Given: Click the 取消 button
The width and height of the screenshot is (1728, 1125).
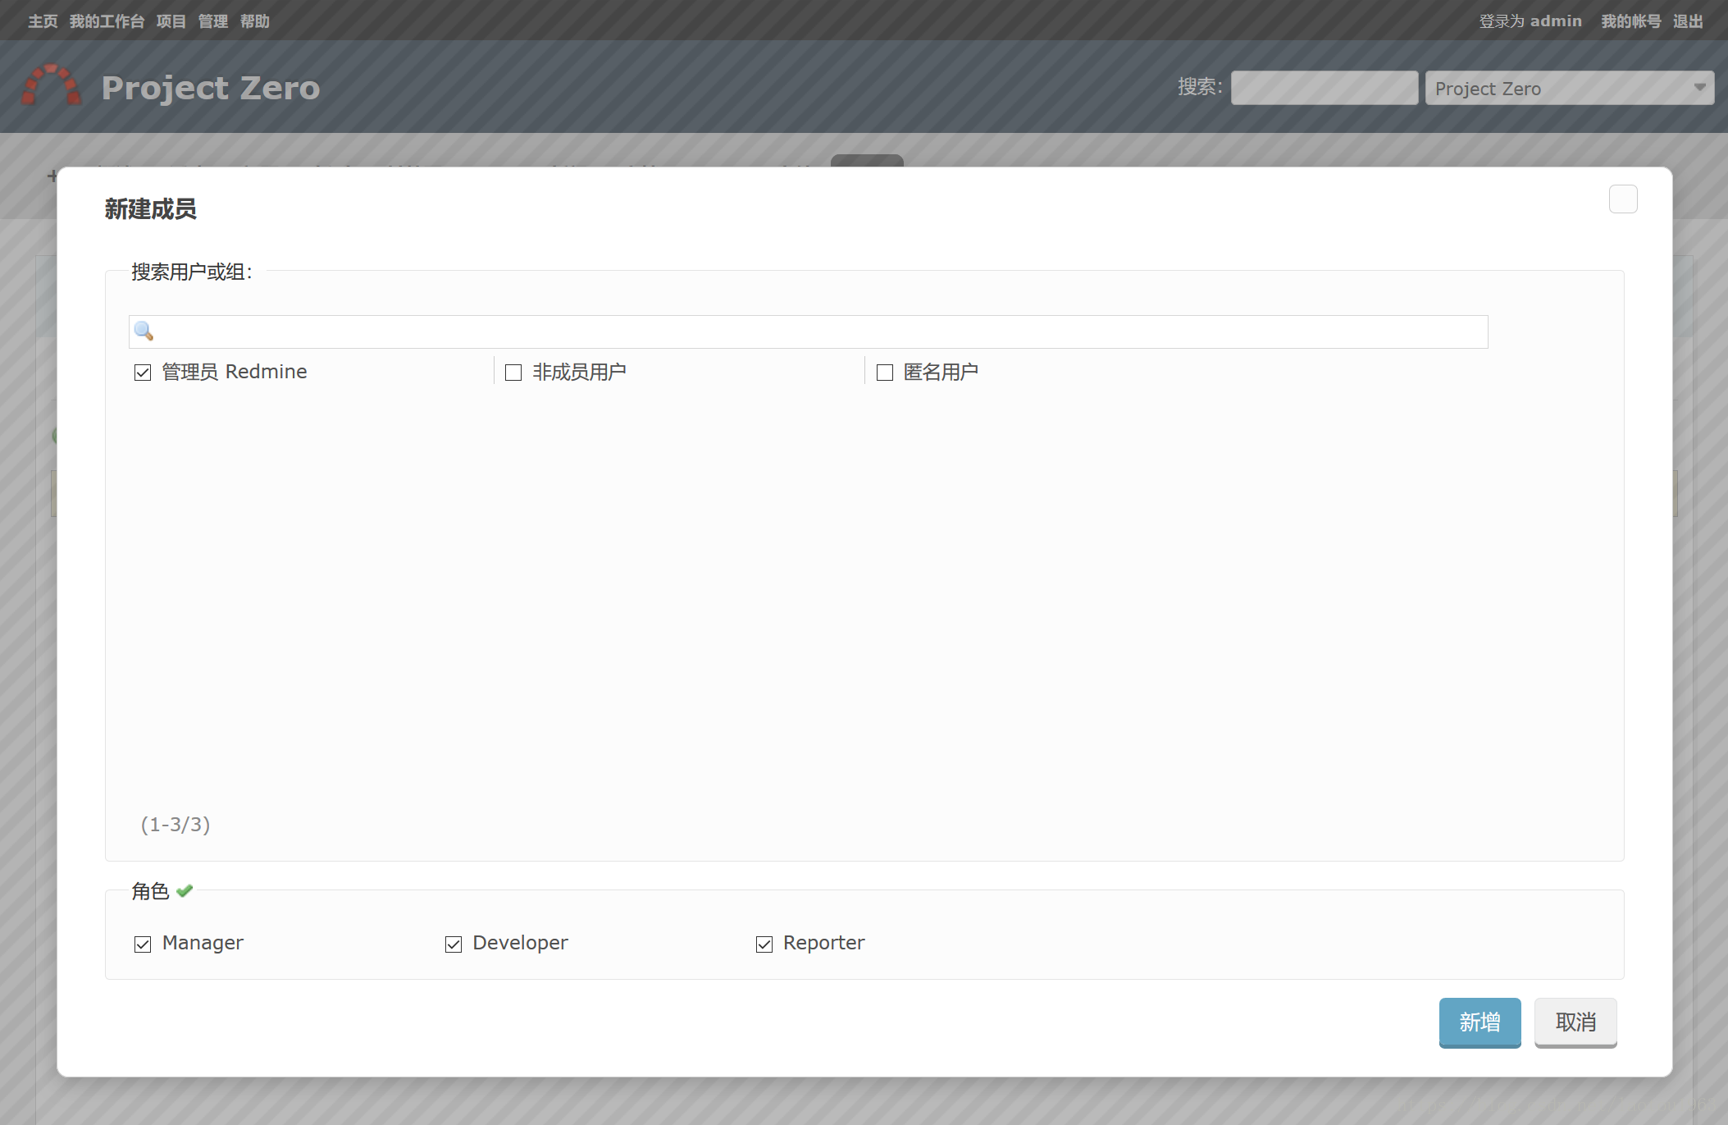Looking at the screenshot, I should 1575,1022.
